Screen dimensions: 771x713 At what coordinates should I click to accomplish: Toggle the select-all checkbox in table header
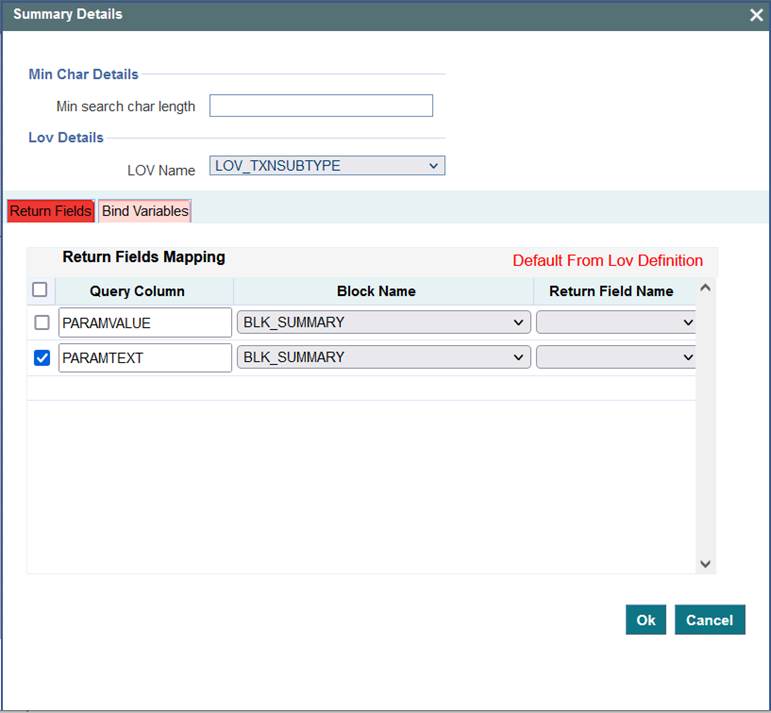click(40, 290)
